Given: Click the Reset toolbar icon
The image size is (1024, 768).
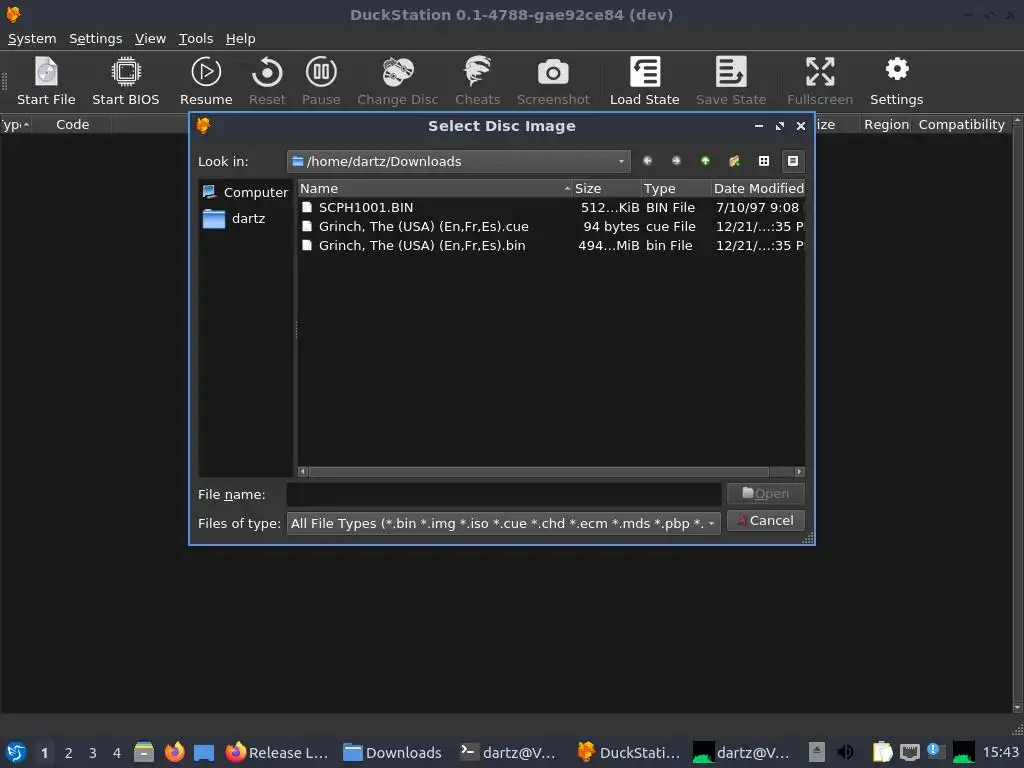Looking at the screenshot, I should pyautogui.click(x=267, y=81).
